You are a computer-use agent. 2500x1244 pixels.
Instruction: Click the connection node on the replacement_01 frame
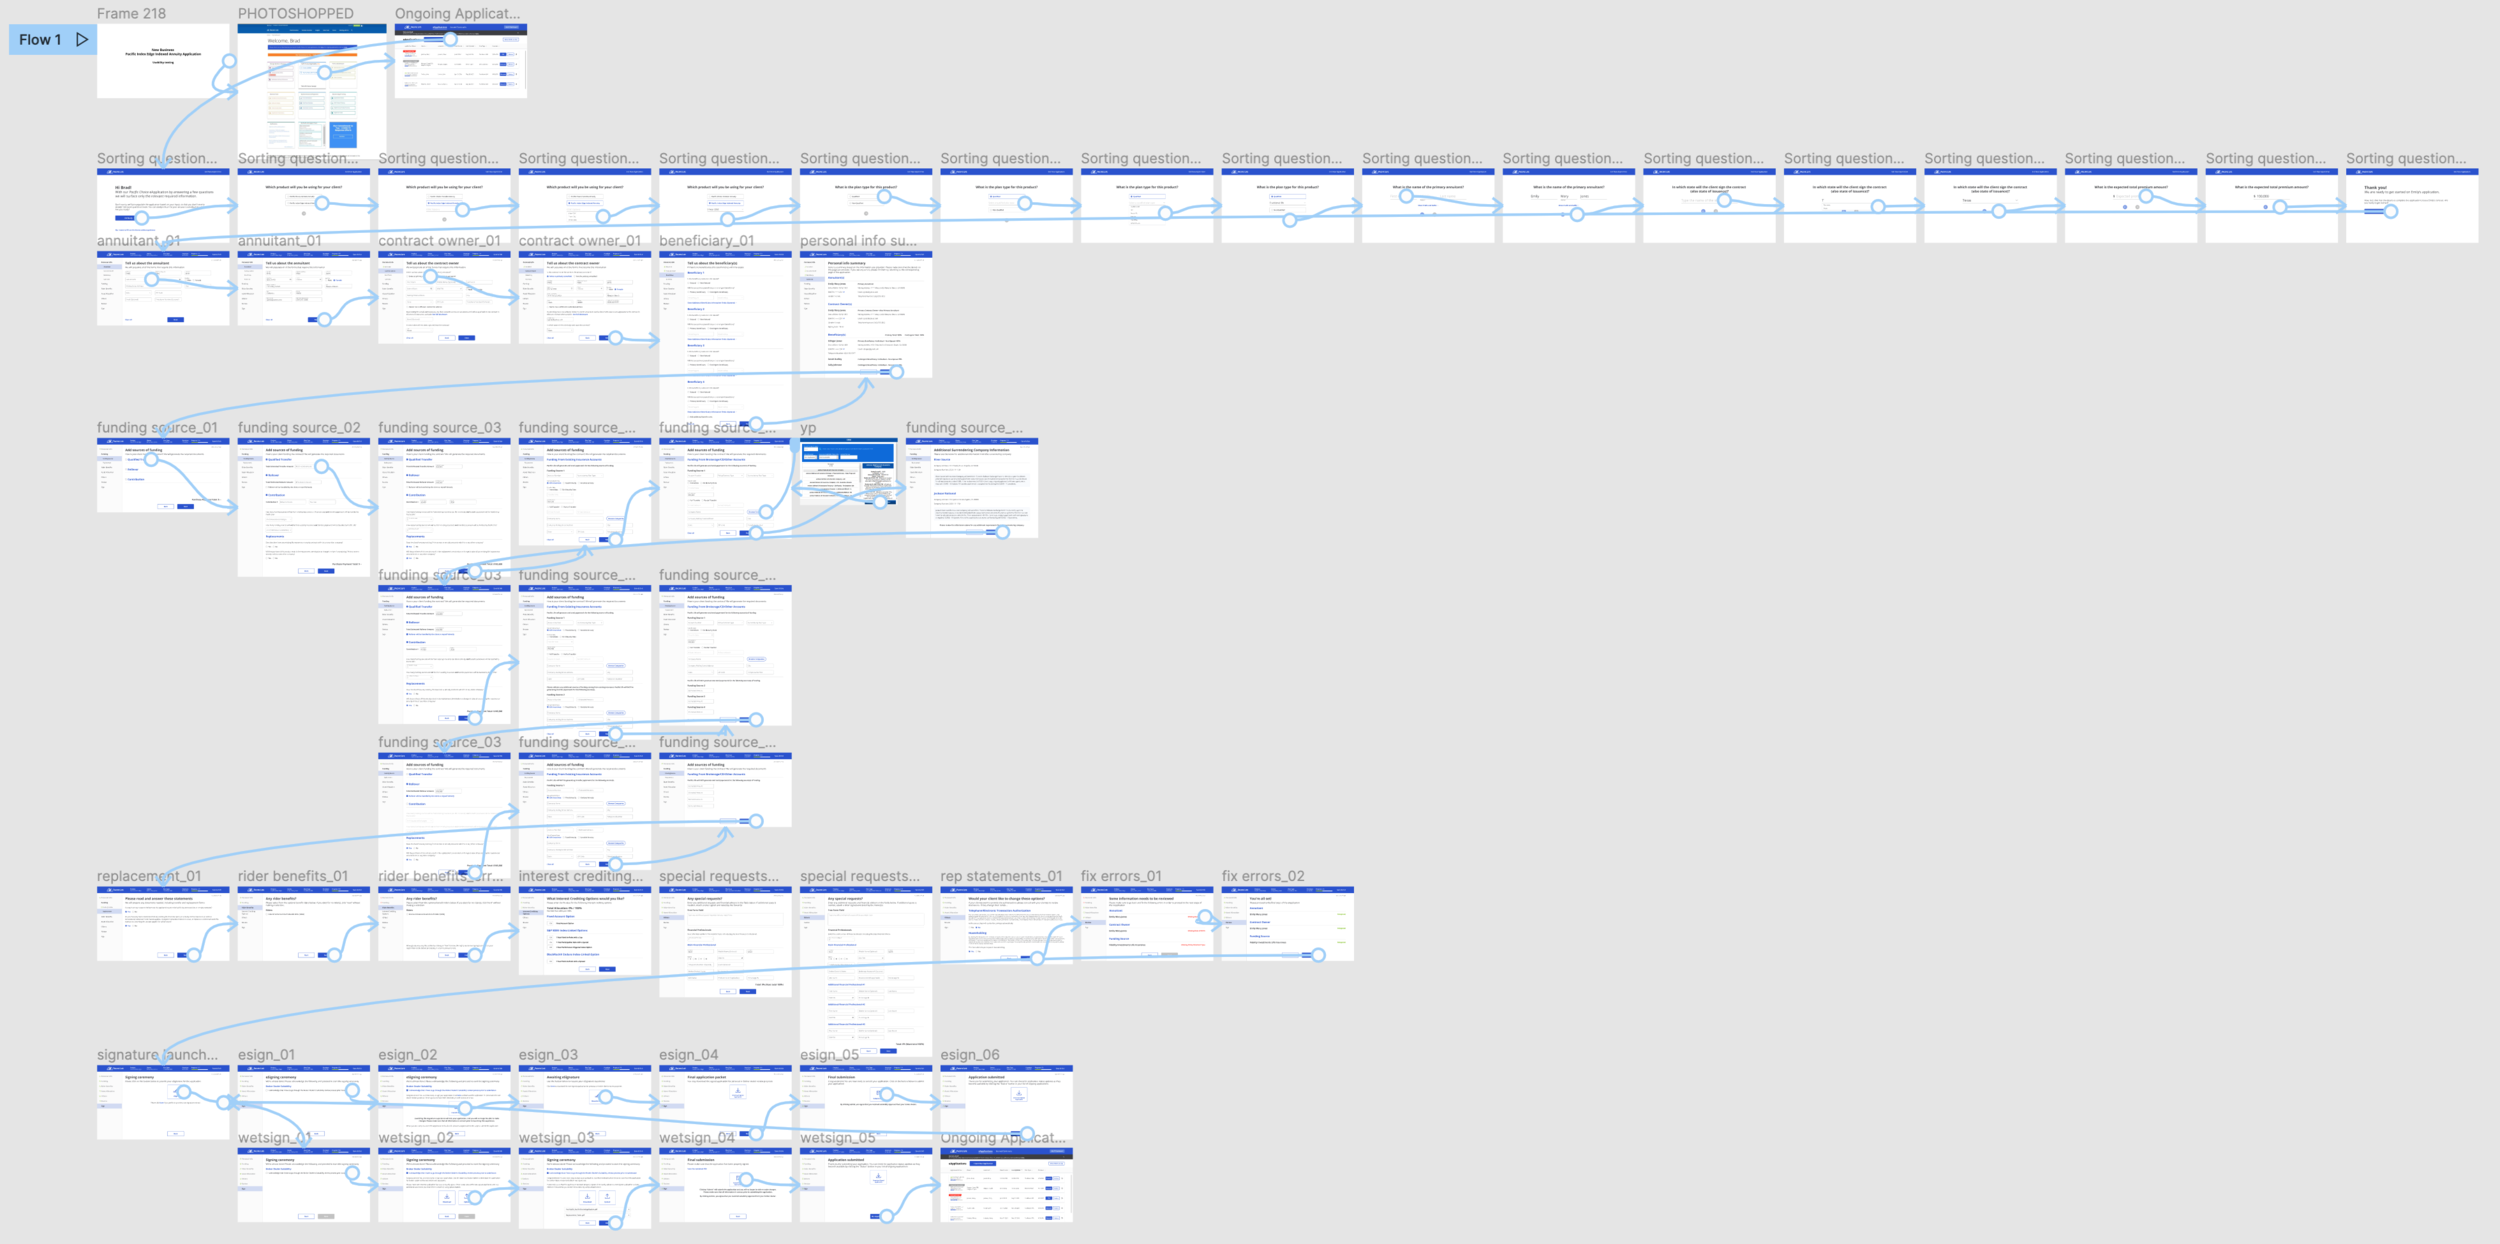[x=194, y=955]
